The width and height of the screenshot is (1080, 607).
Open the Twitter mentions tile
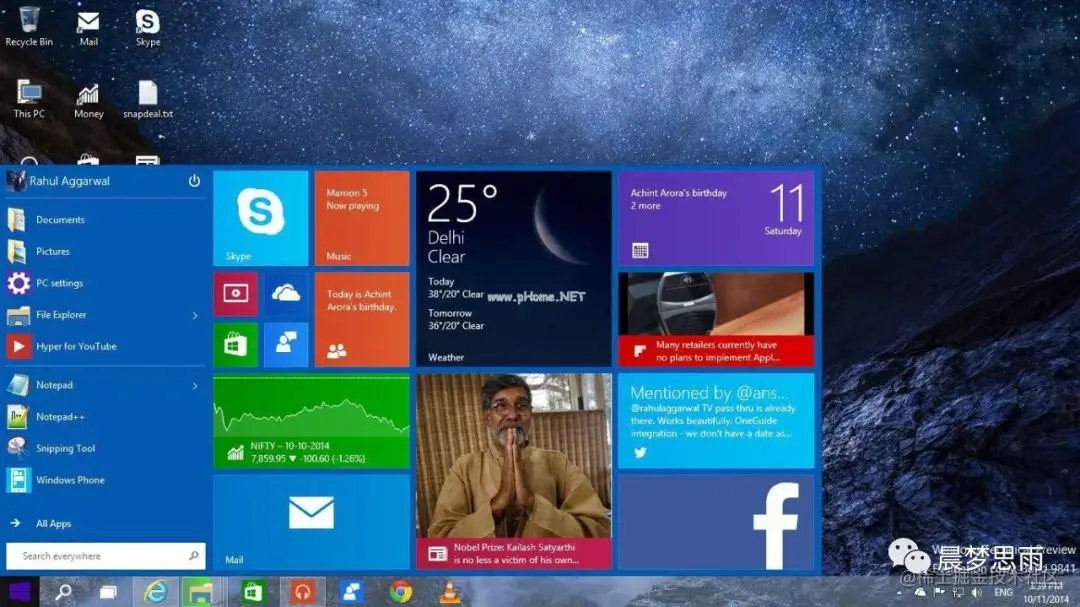pos(716,421)
